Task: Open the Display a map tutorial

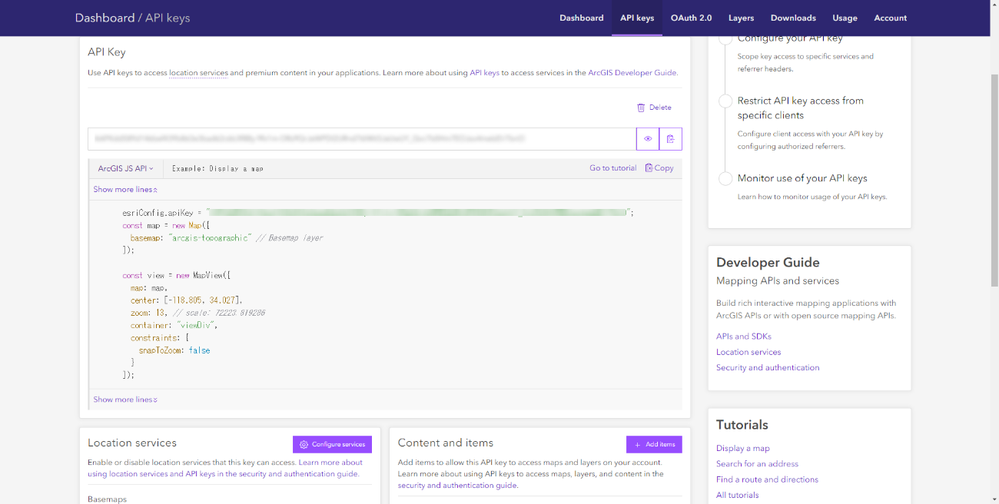Action: [x=743, y=449]
